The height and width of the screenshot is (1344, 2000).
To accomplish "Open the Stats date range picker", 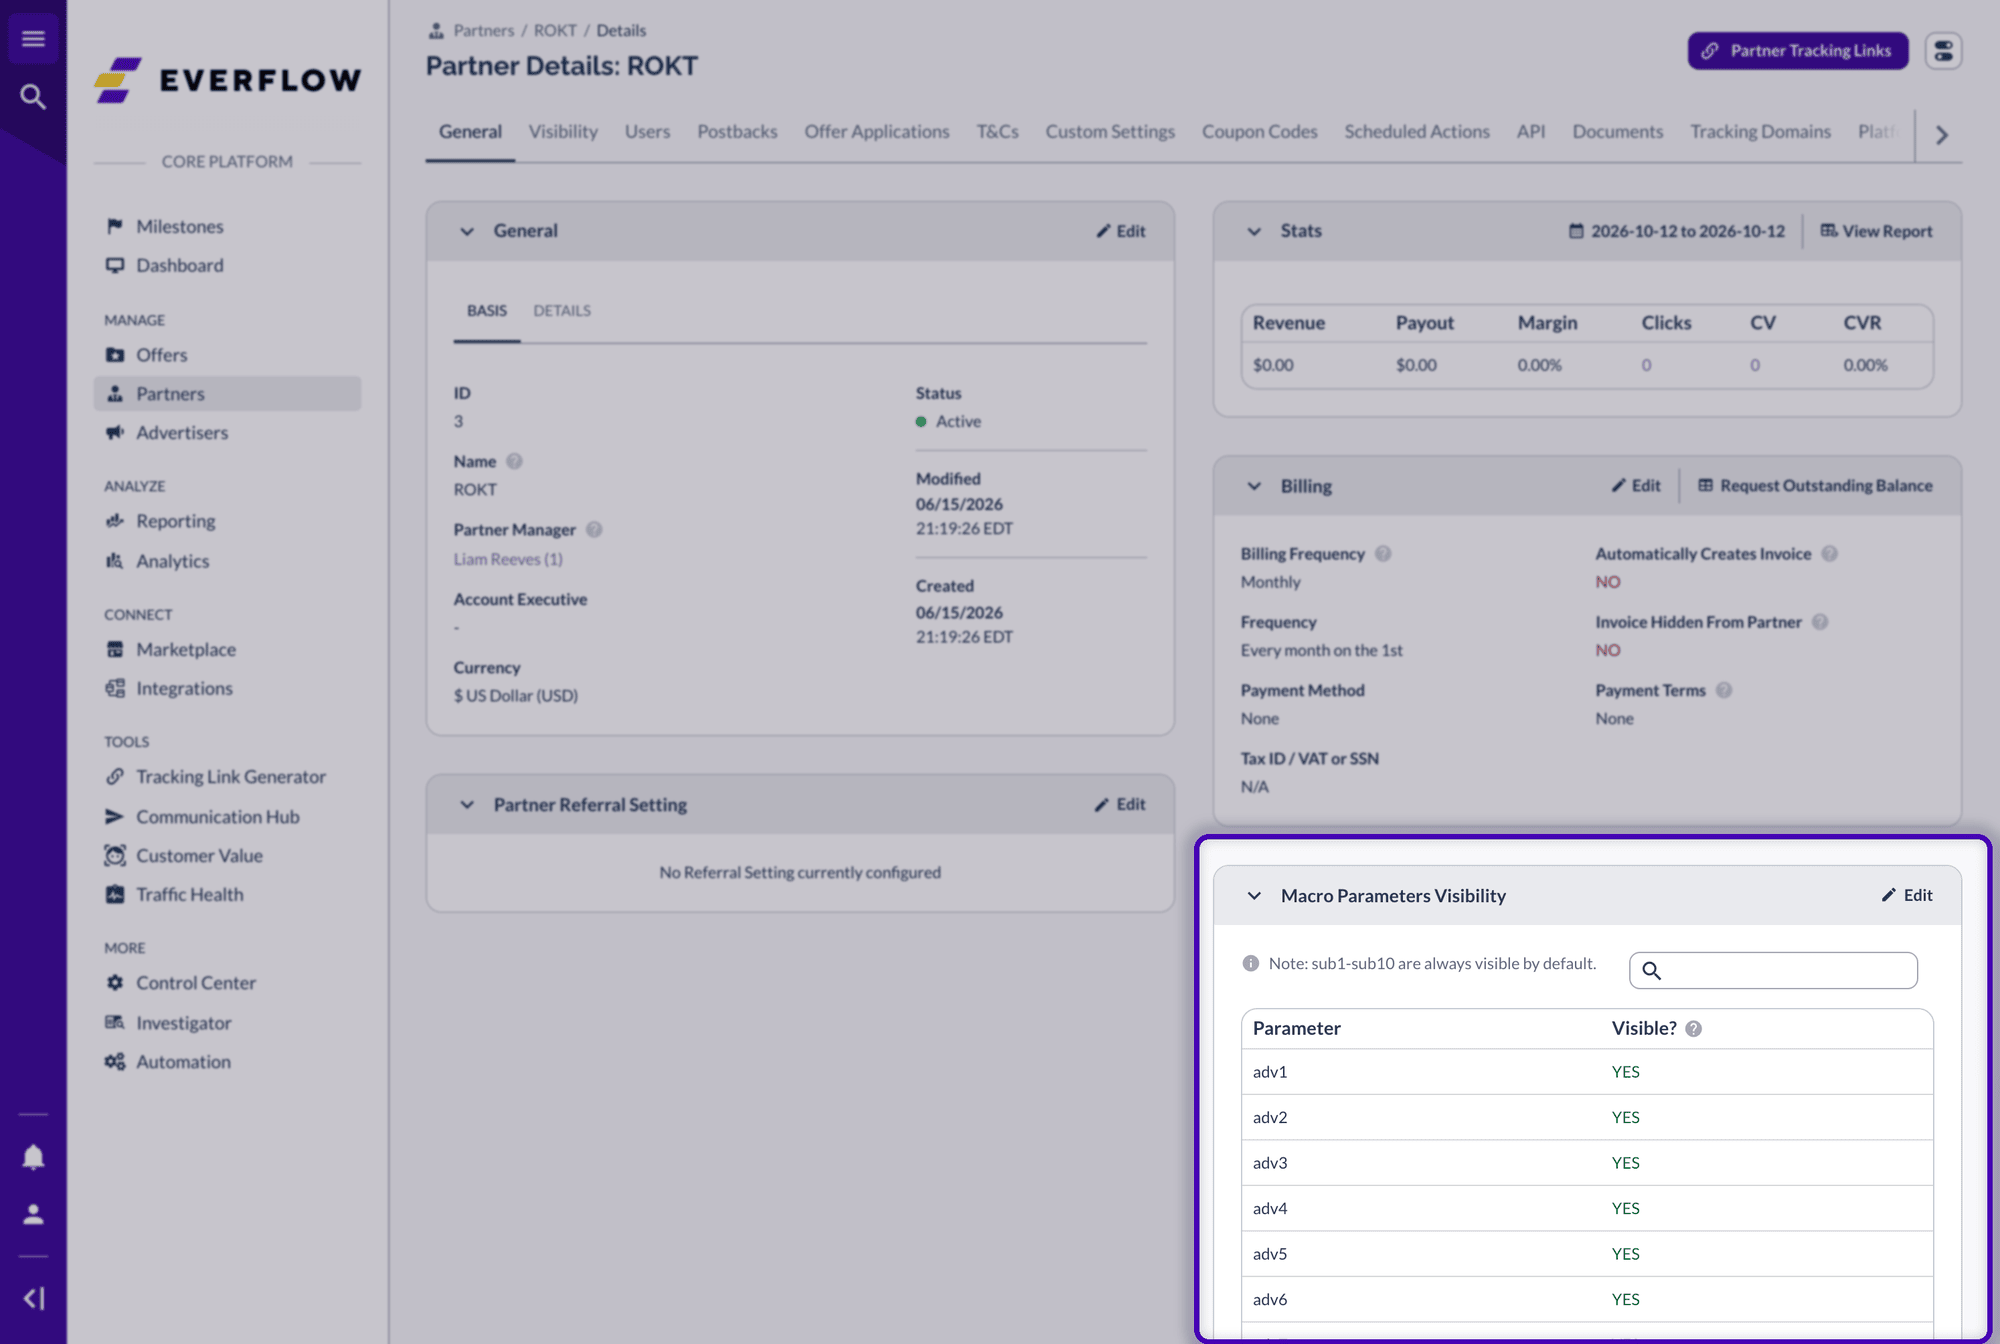I will 1676,231.
